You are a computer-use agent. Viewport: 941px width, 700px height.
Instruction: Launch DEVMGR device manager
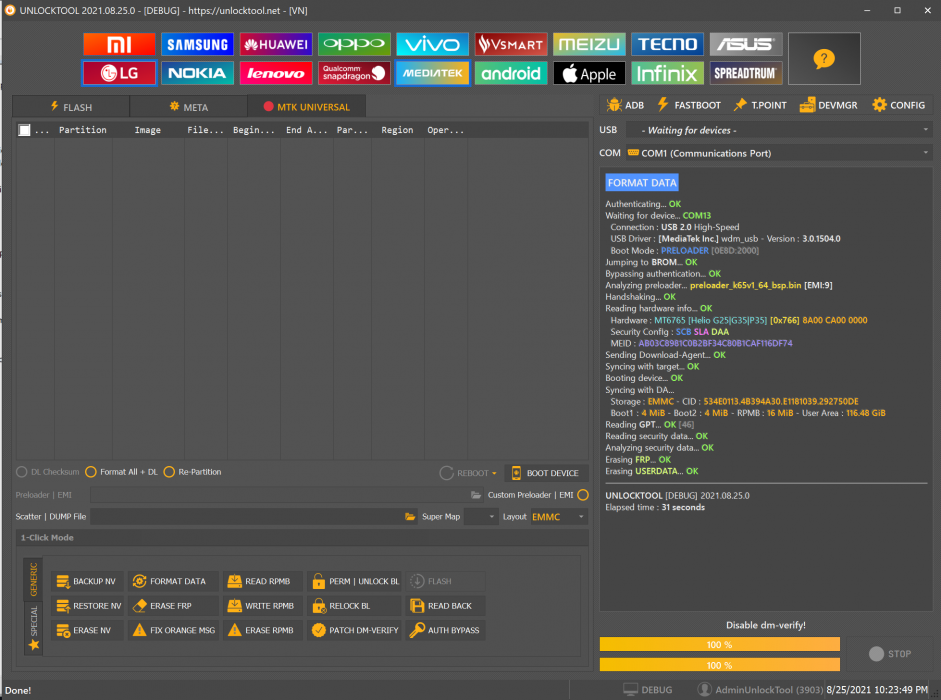pos(829,105)
